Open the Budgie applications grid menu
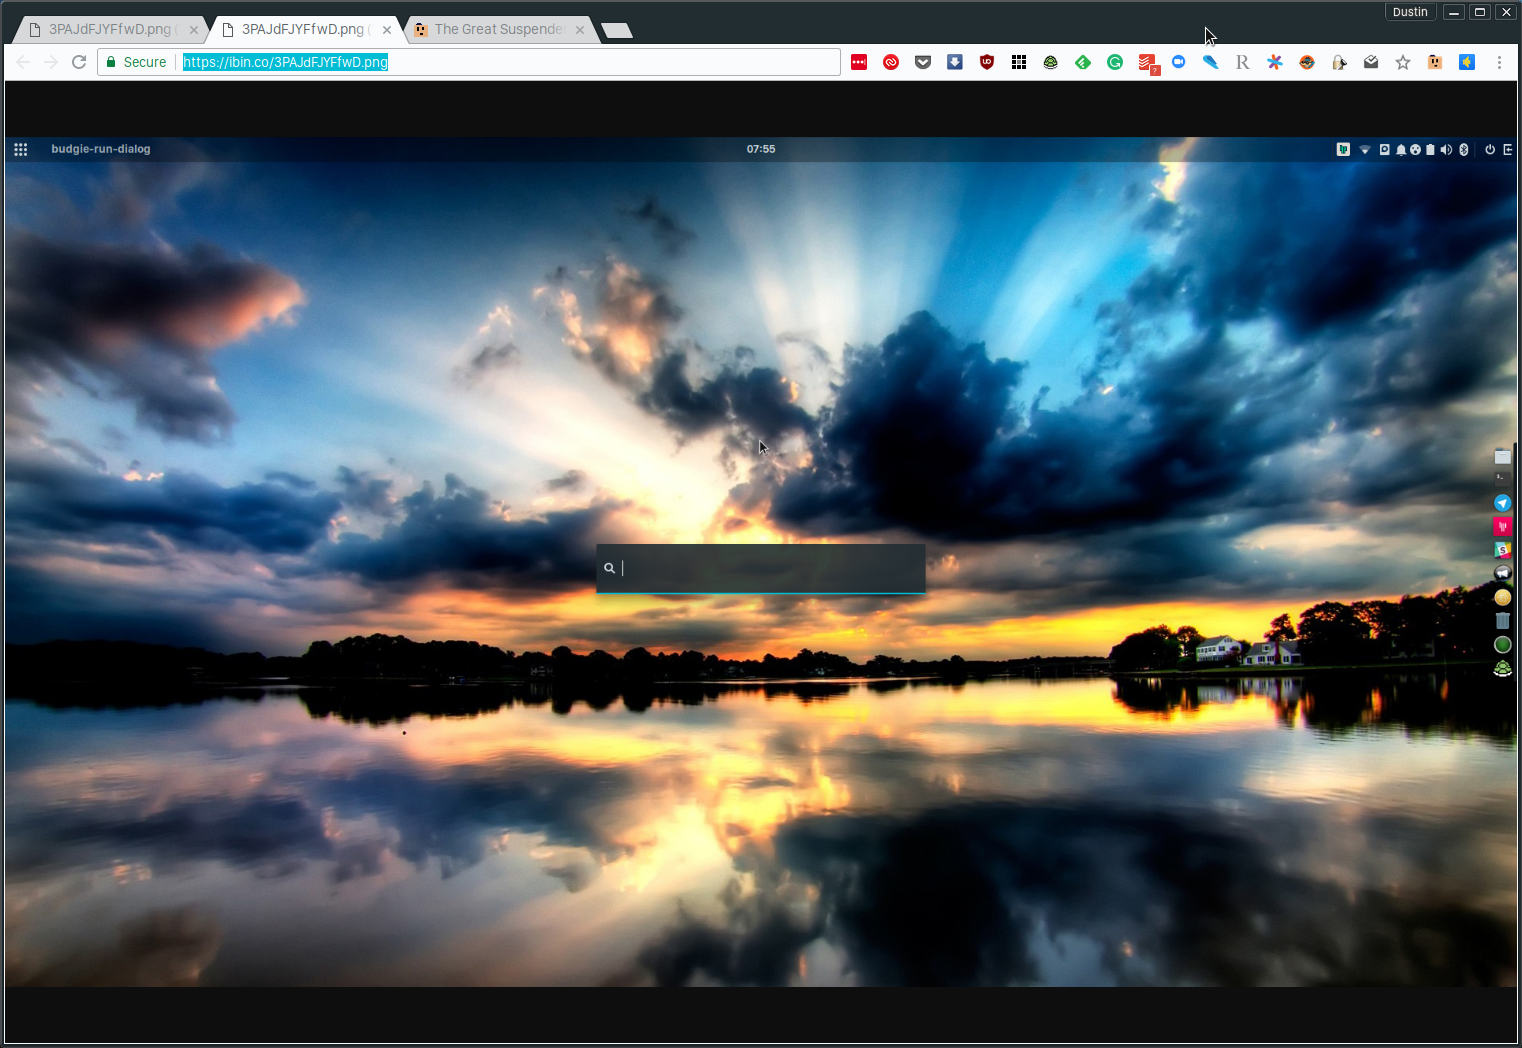 point(21,149)
